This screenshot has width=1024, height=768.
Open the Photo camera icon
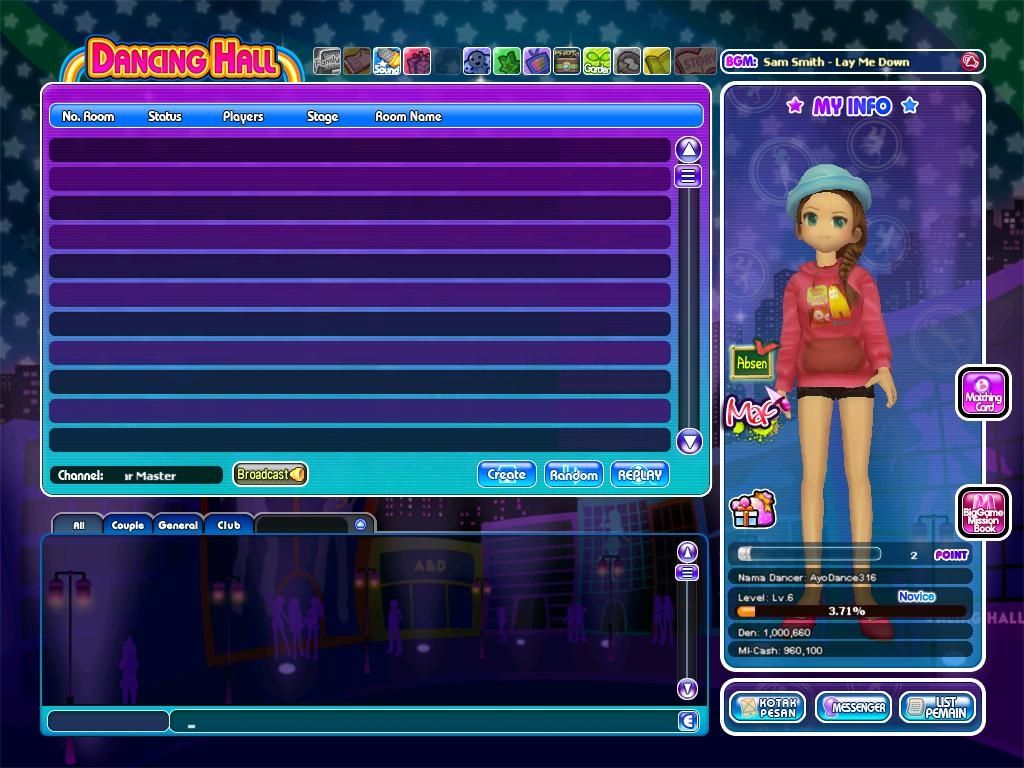click(x=566, y=61)
